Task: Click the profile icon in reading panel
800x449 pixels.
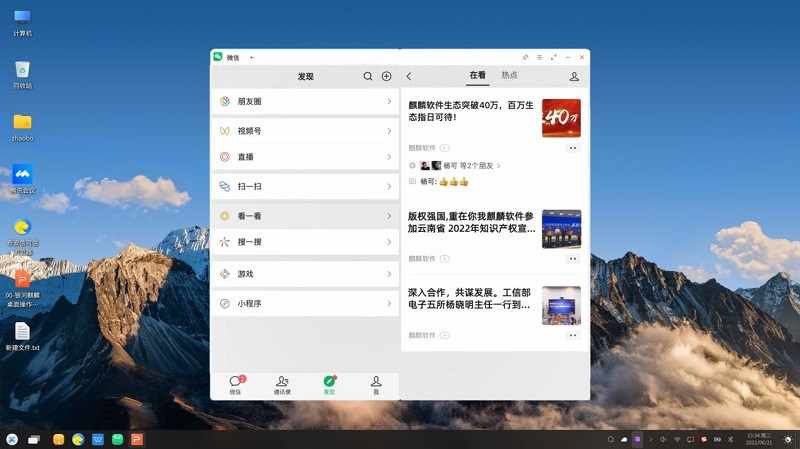Action: (574, 76)
